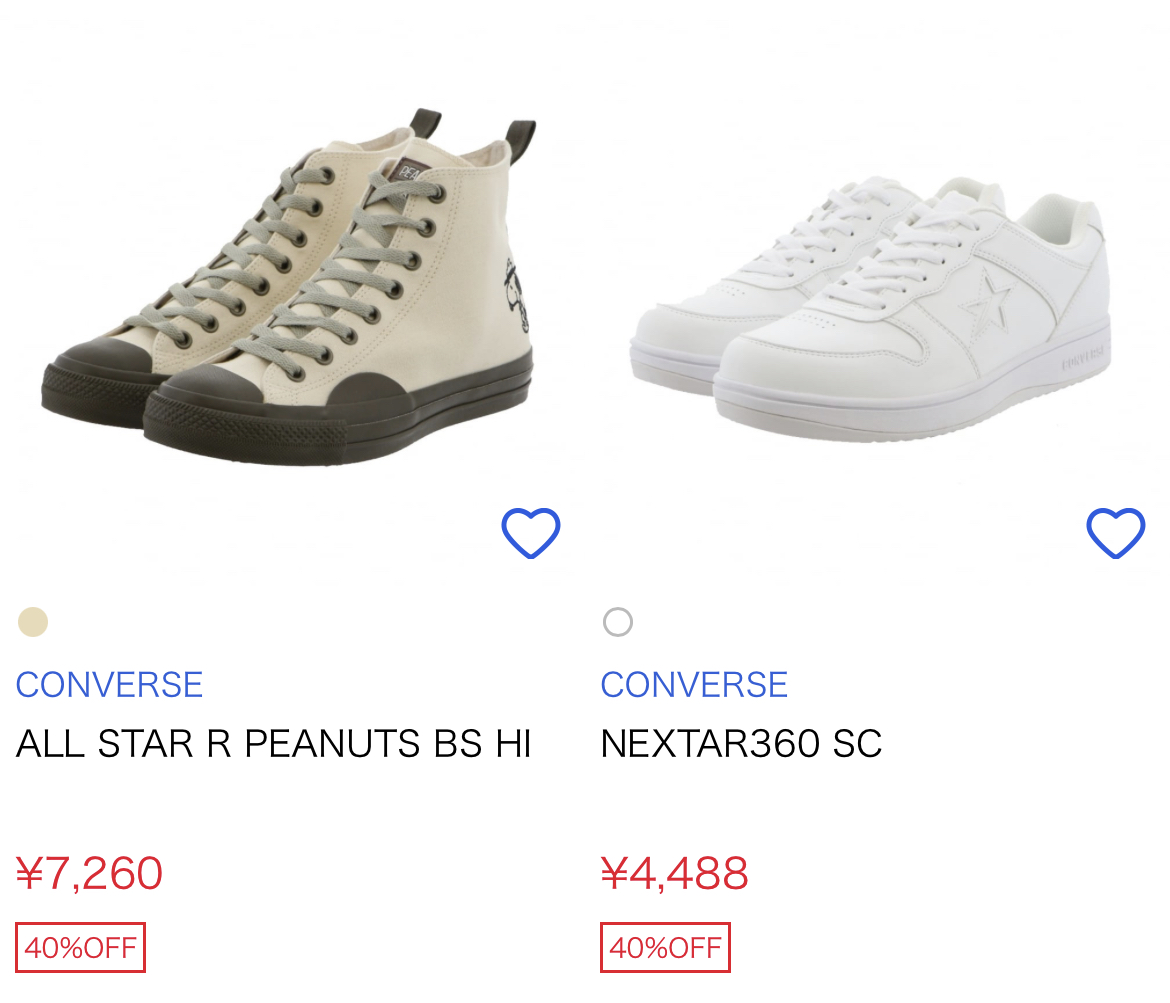Click the Snoopy print on the beige sneaker
The width and height of the screenshot is (1170, 1003).
[x=518, y=297]
